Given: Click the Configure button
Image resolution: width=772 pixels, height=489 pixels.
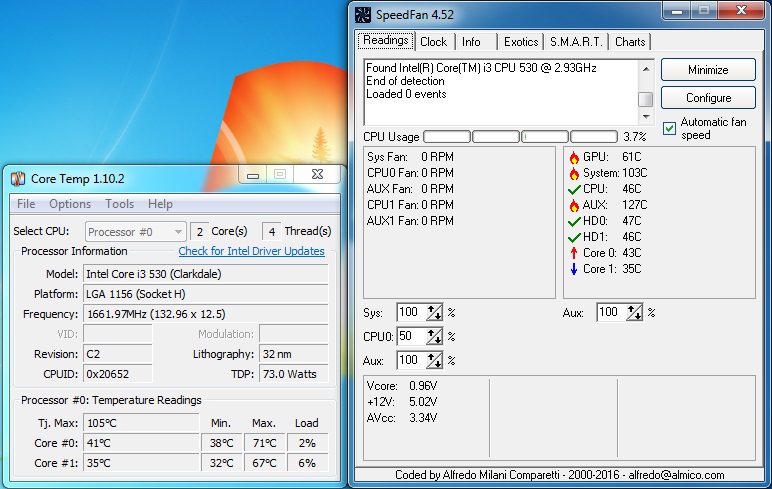Looking at the screenshot, I should pyautogui.click(x=708, y=98).
